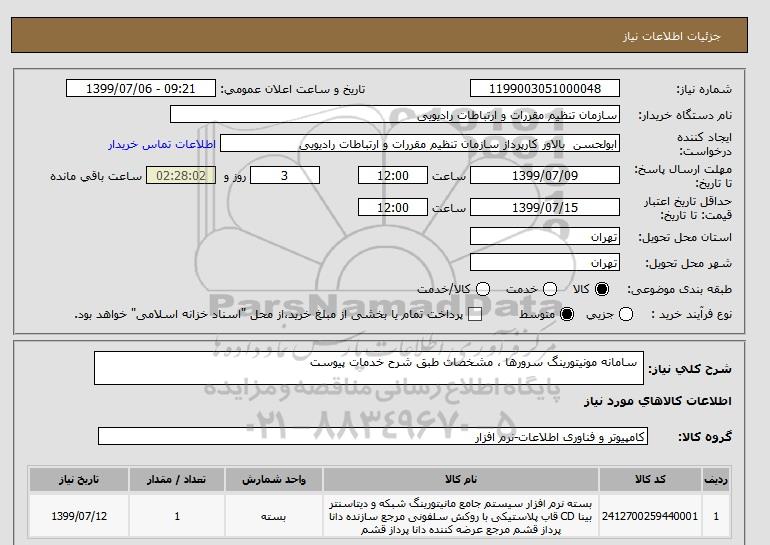Click the unit cell بسته
Viewport: 770px width, 545px height.
(x=274, y=516)
